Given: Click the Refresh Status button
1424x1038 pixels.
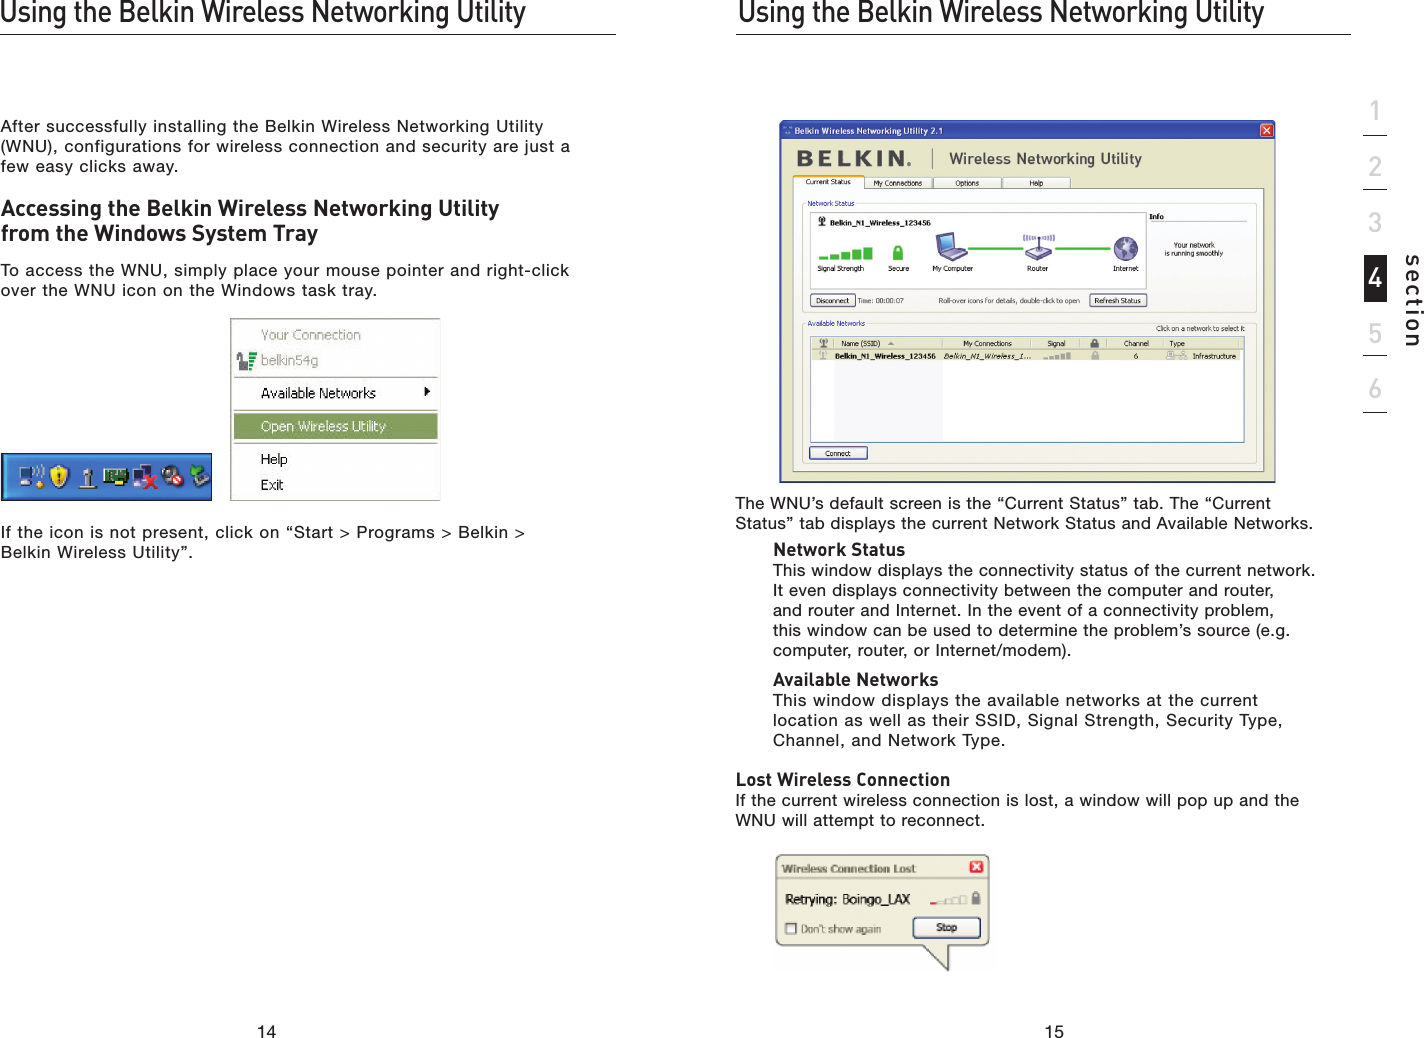Looking at the screenshot, I should [1117, 300].
